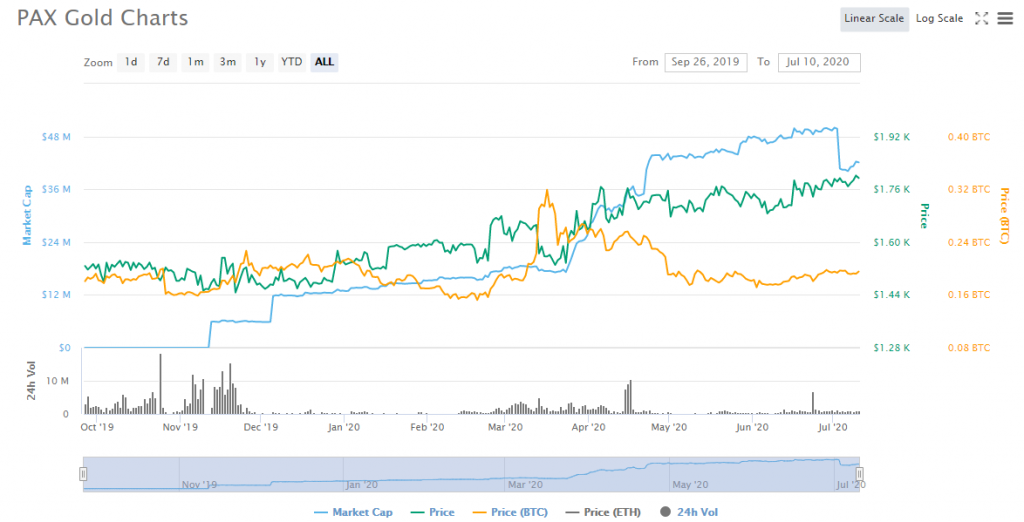This screenshot has height=522, width=1024.
Task: Set zoom to 1d
Action: pyautogui.click(x=131, y=62)
